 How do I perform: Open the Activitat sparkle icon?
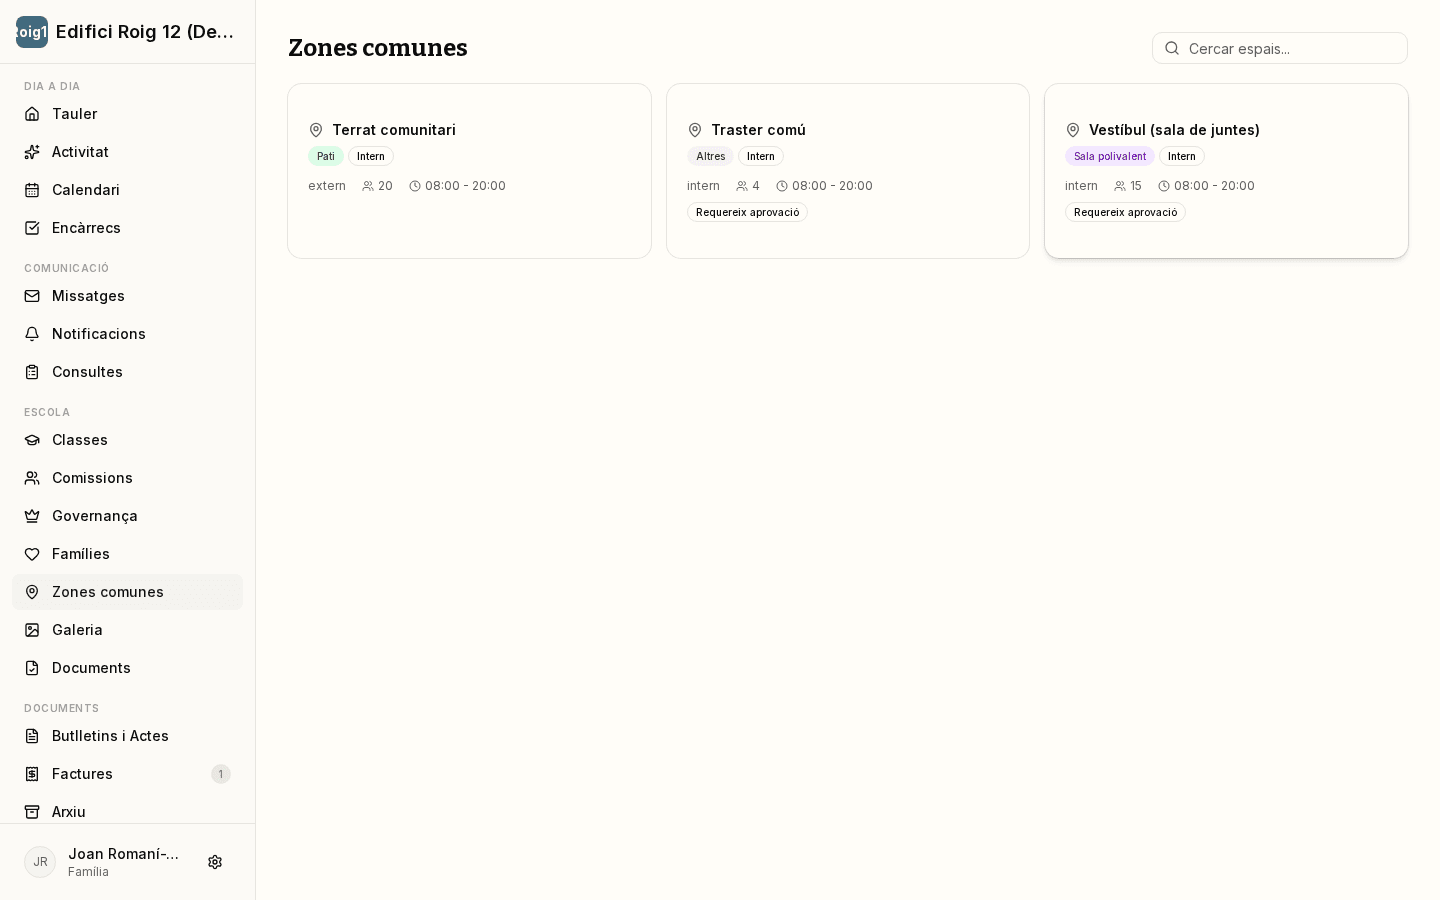pos(32,152)
